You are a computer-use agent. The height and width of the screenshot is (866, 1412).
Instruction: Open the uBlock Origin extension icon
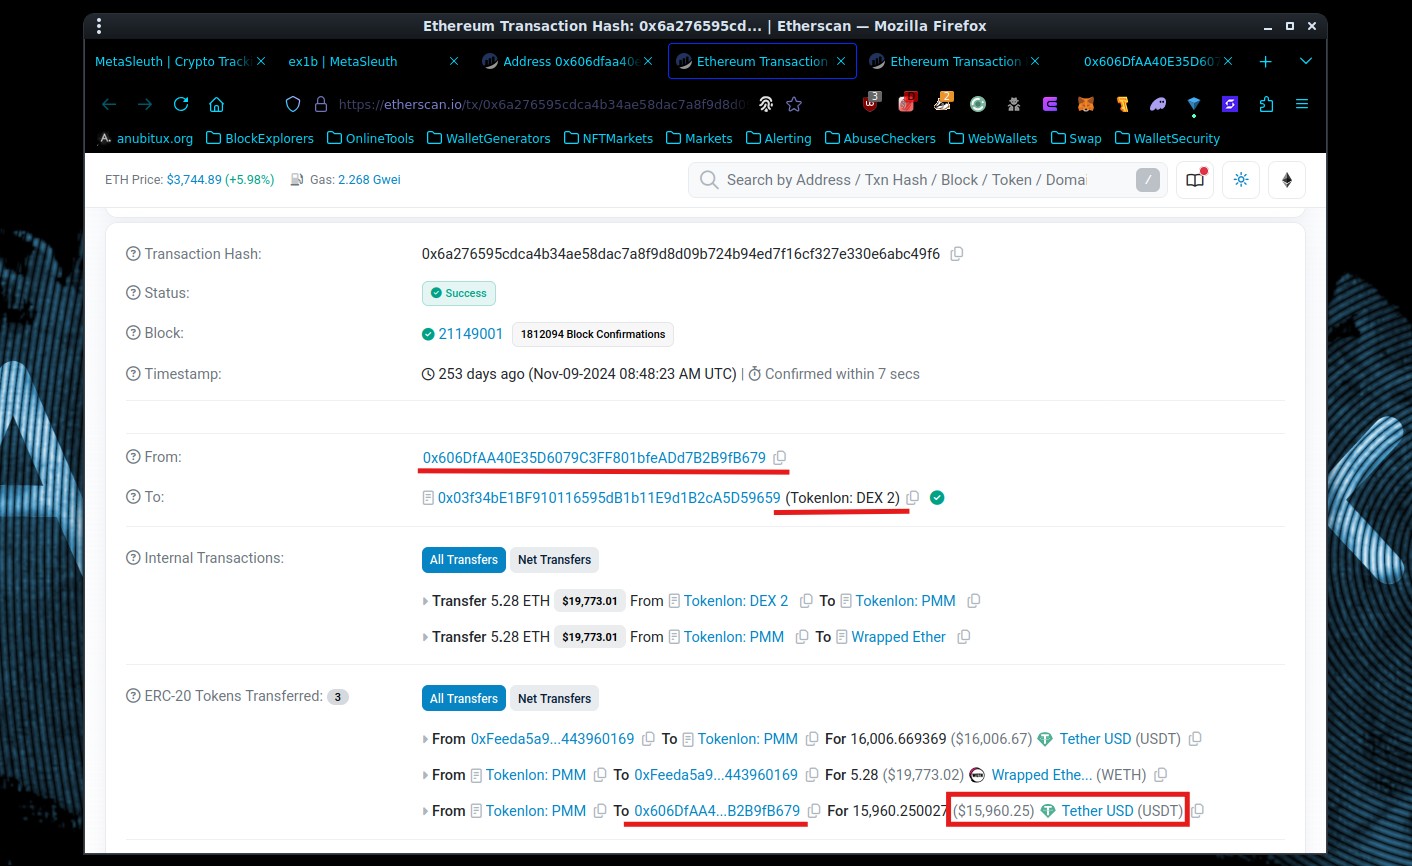tap(871, 103)
